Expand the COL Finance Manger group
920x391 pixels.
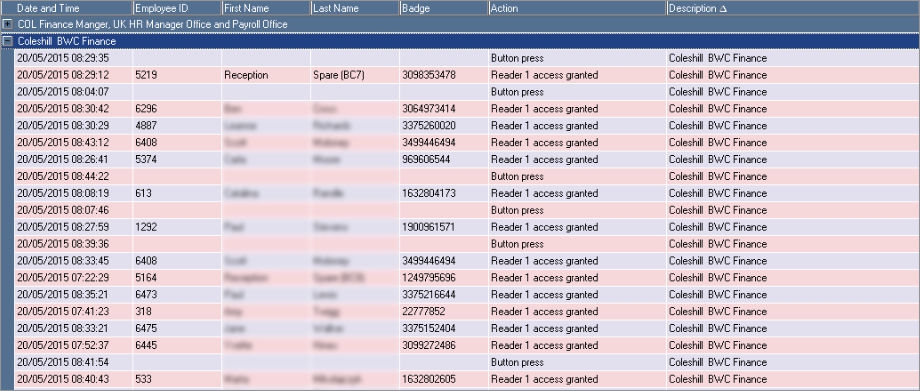pos(8,25)
